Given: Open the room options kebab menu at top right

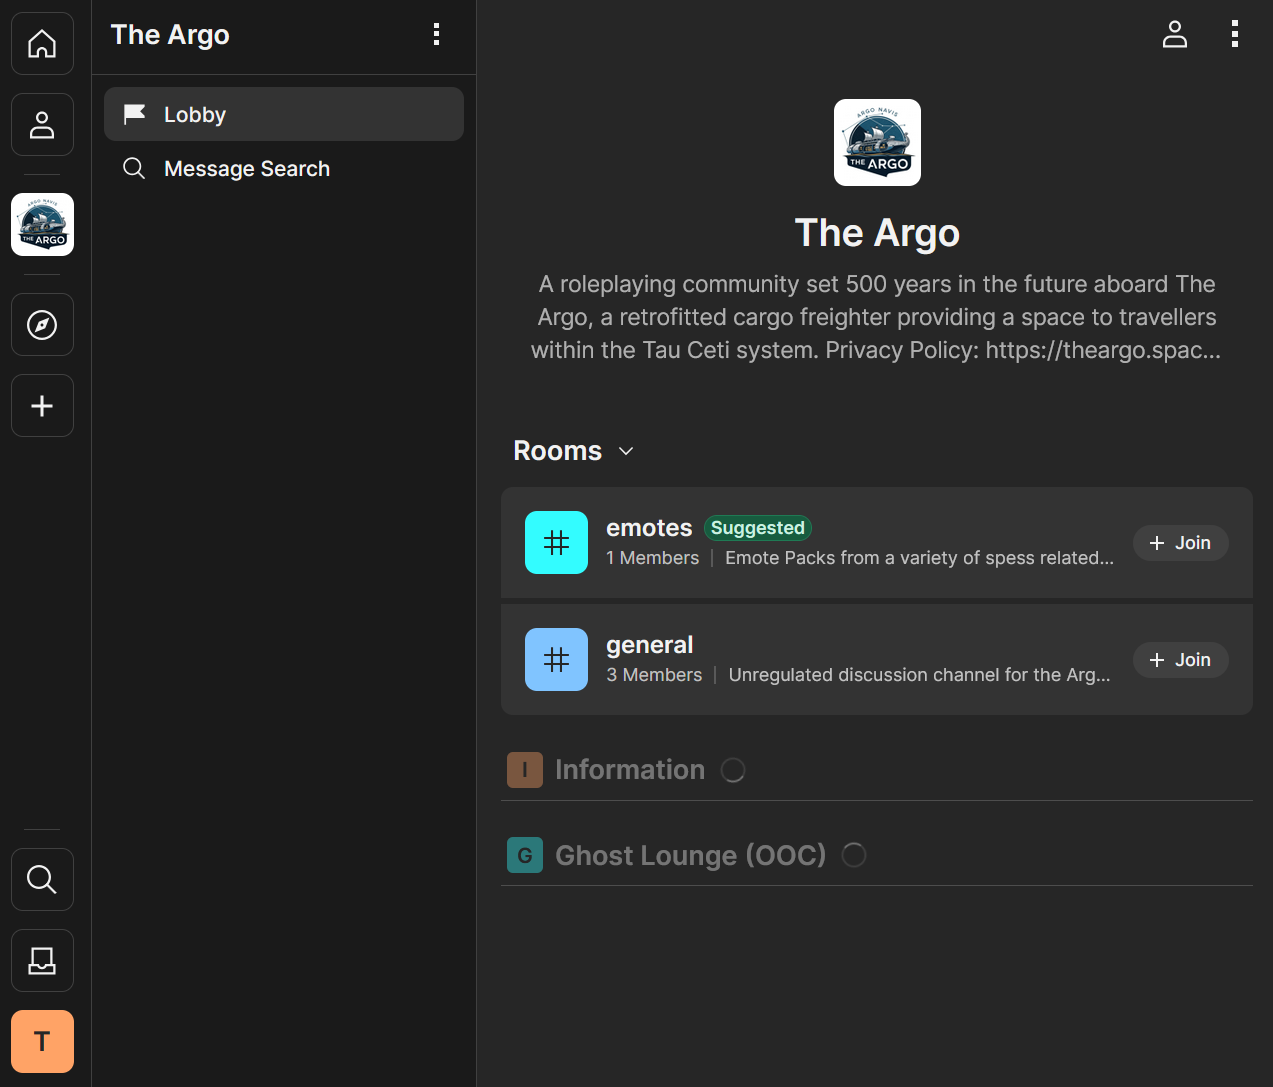Looking at the screenshot, I should click(1235, 33).
